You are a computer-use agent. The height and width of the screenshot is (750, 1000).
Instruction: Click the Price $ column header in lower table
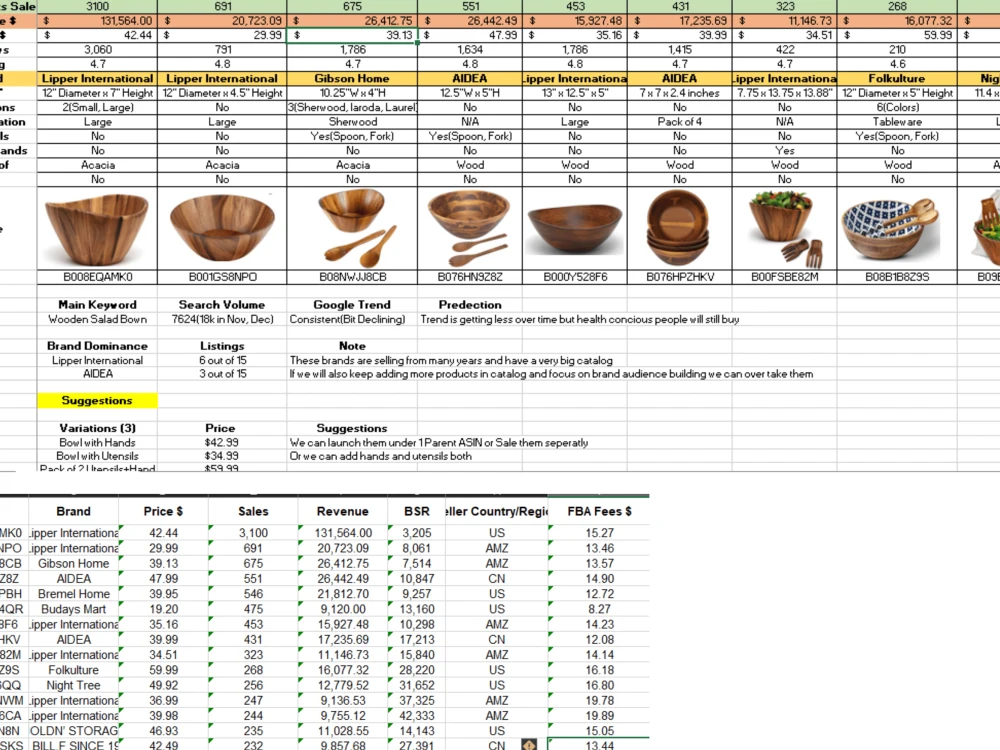click(x=163, y=511)
